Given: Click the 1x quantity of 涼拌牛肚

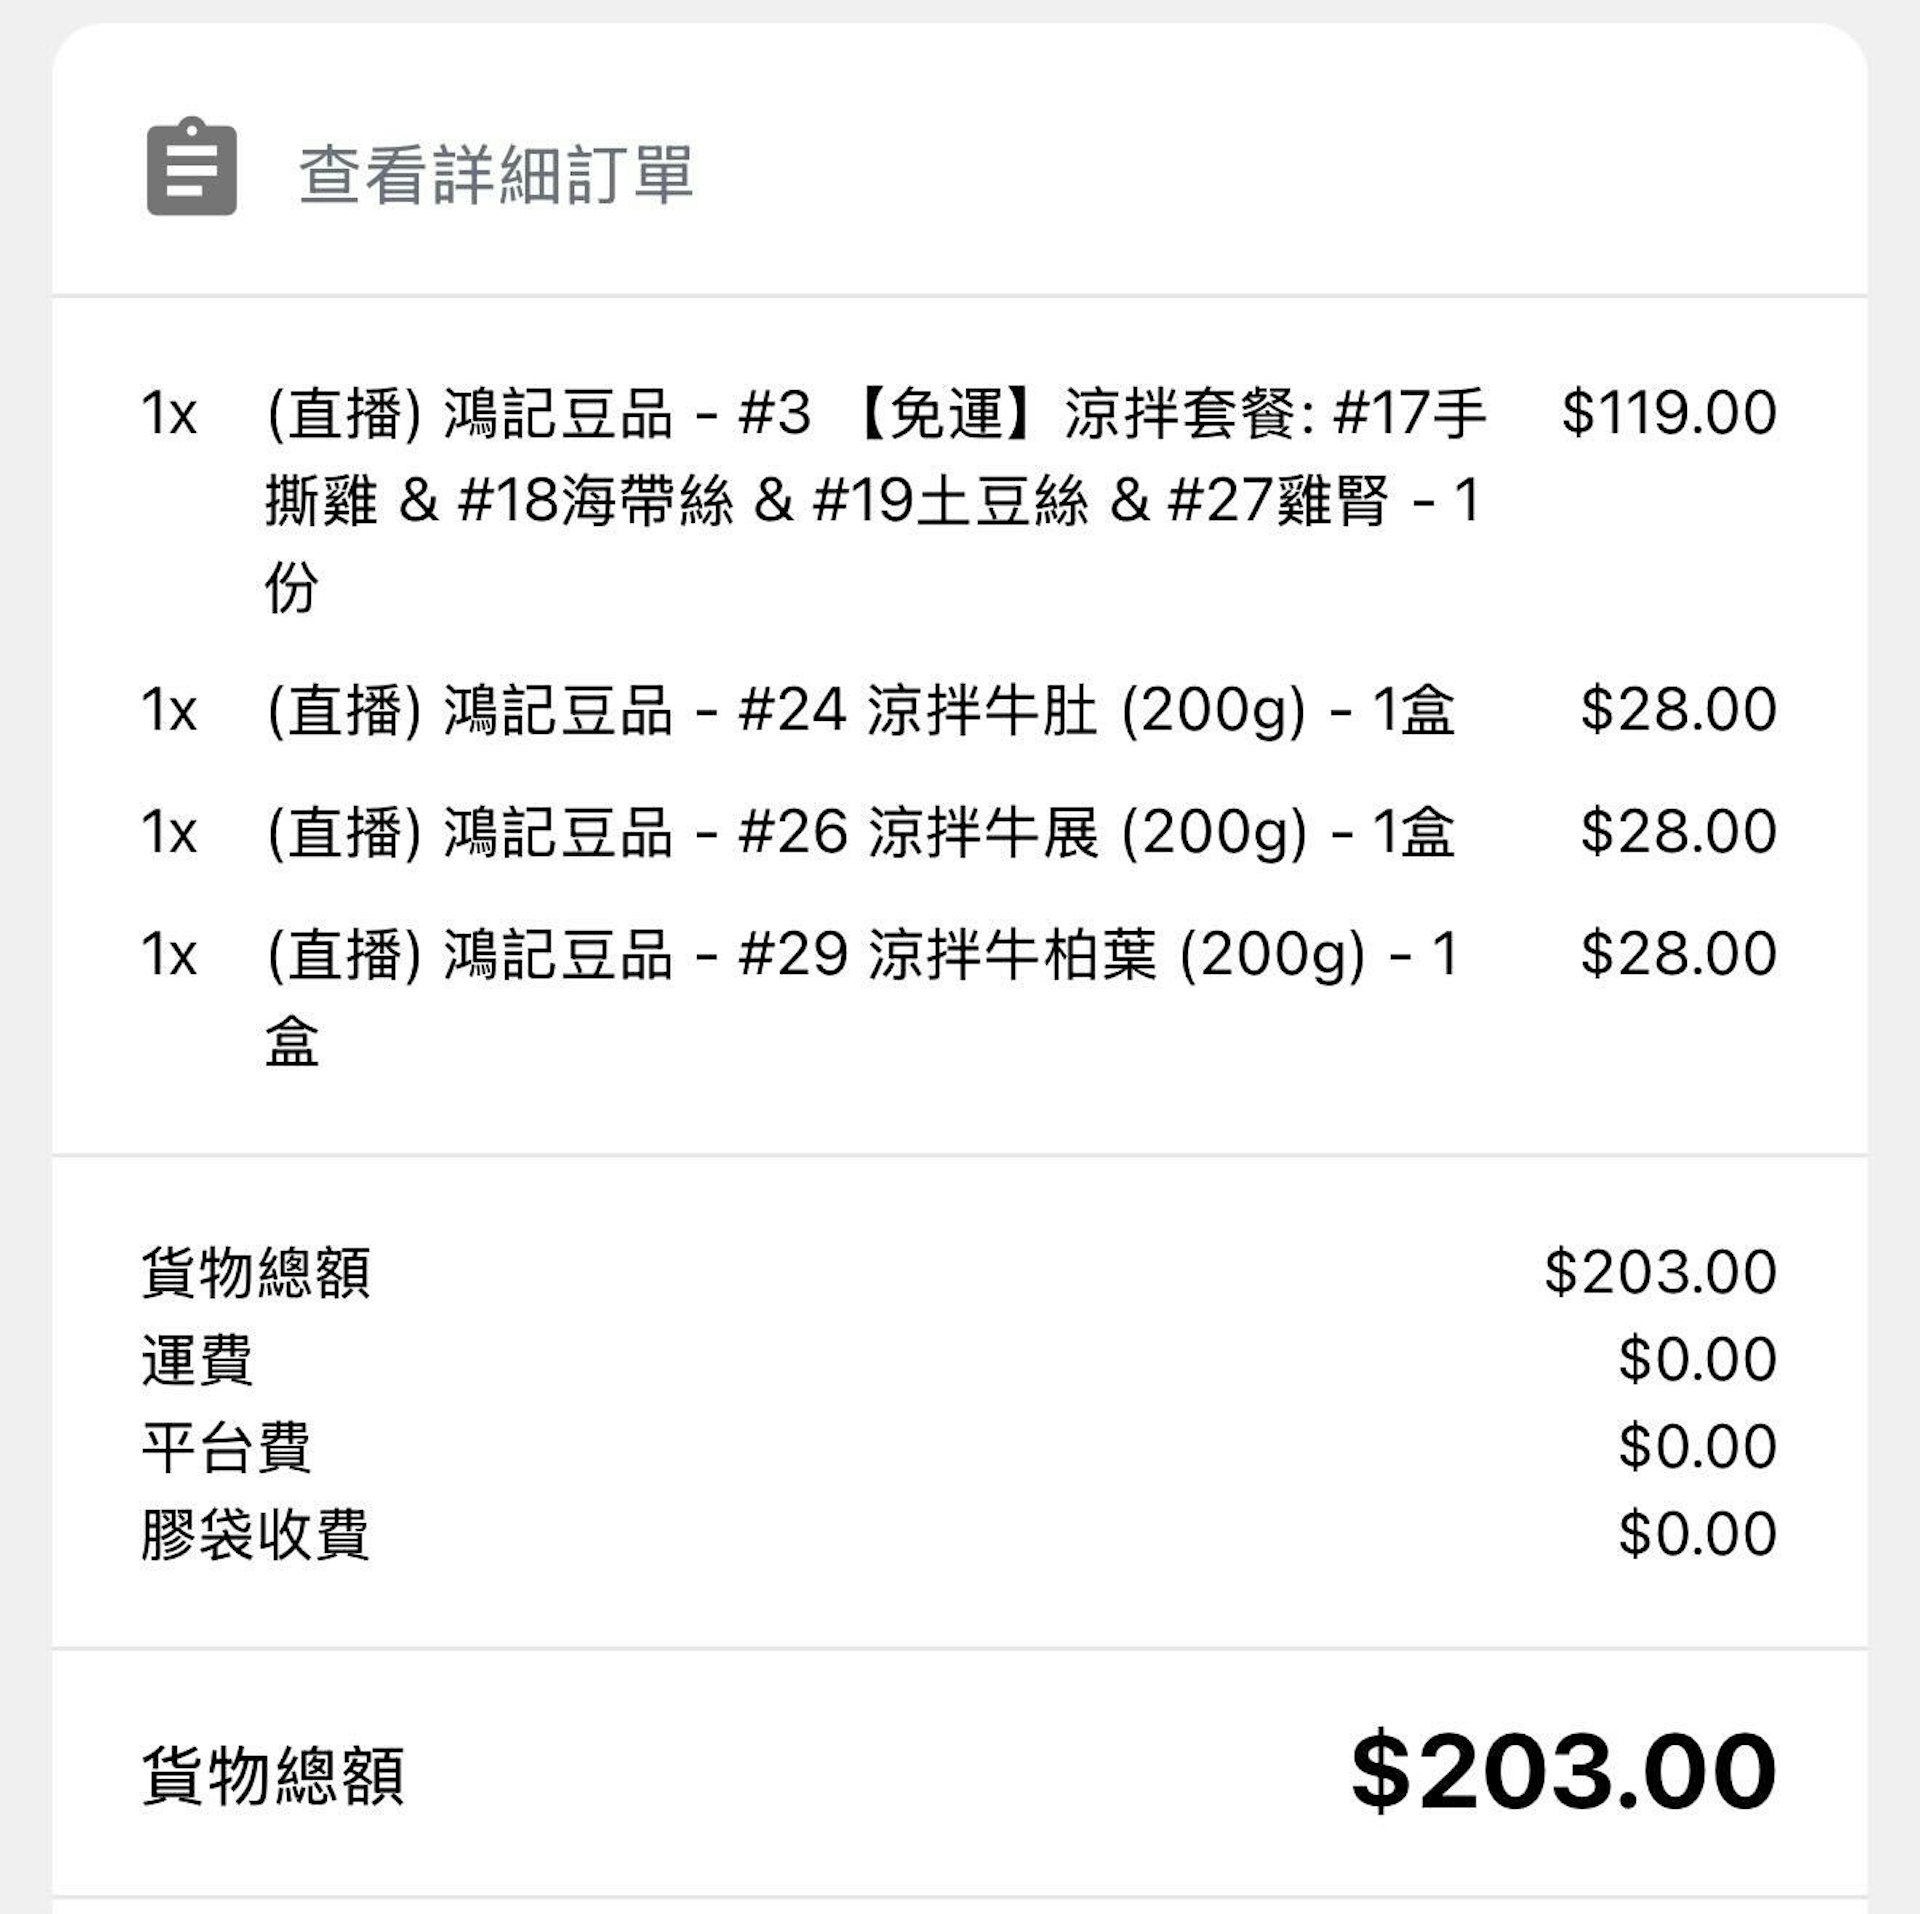Looking at the screenshot, I should pos(169,710).
